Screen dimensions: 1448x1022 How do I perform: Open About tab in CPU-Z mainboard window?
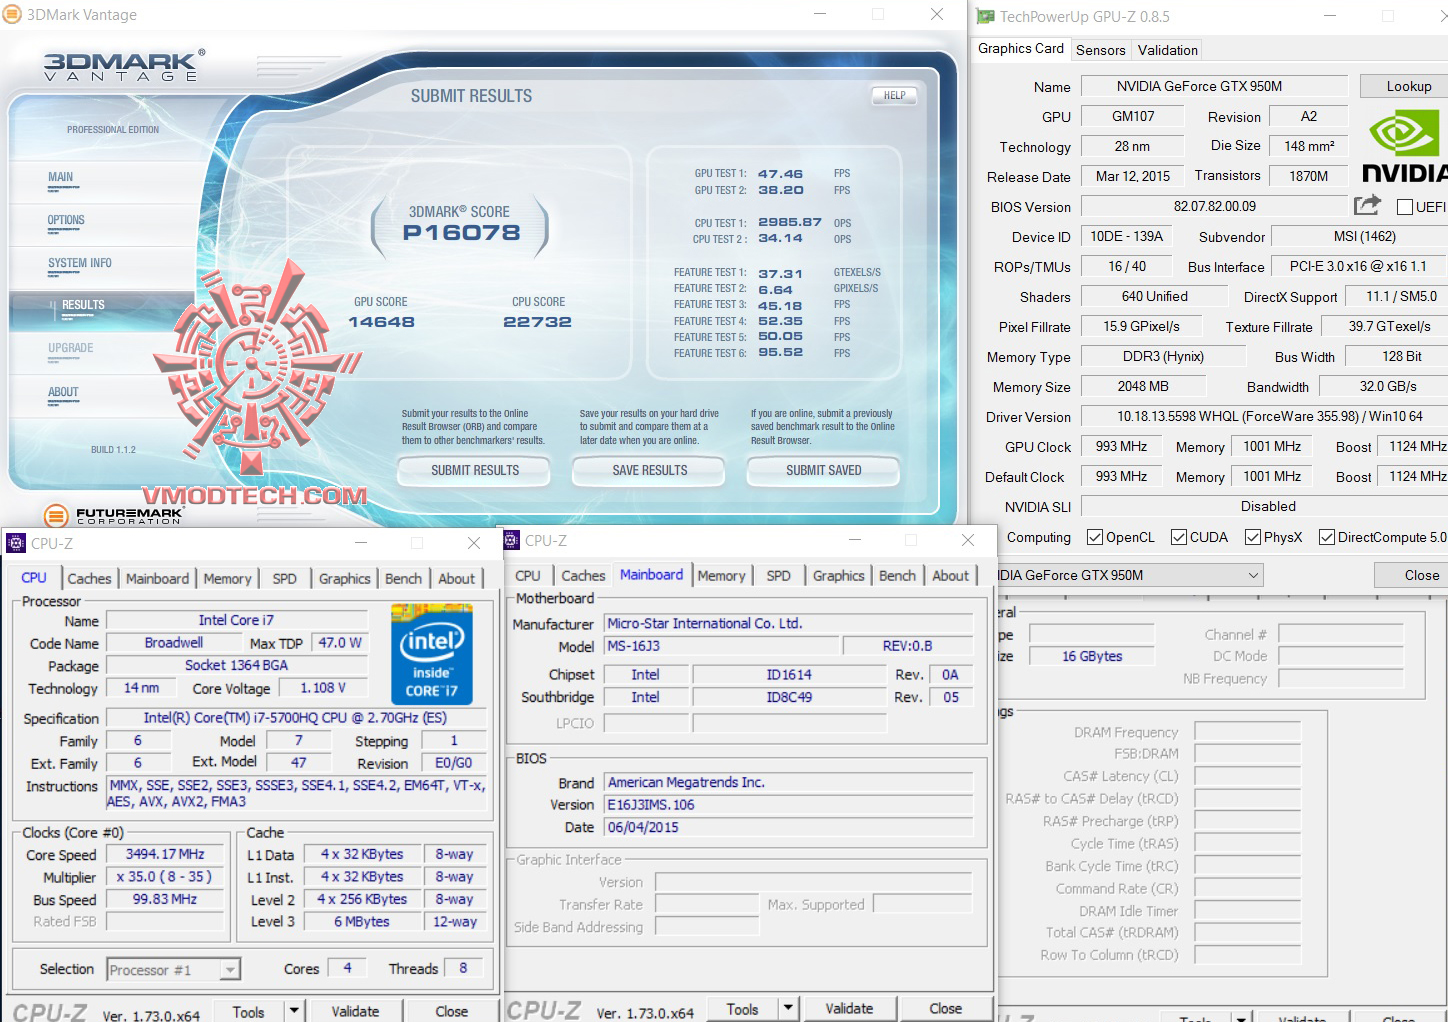tap(950, 575)
